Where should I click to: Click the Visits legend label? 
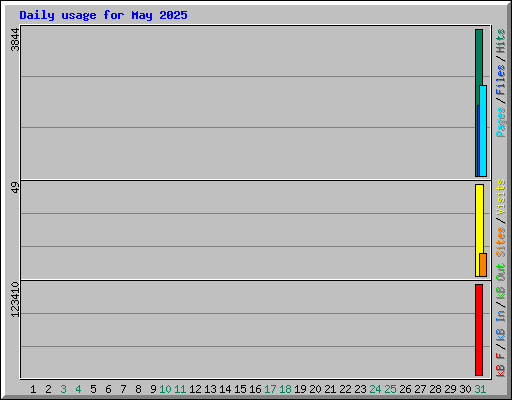(x=501, y=197)
